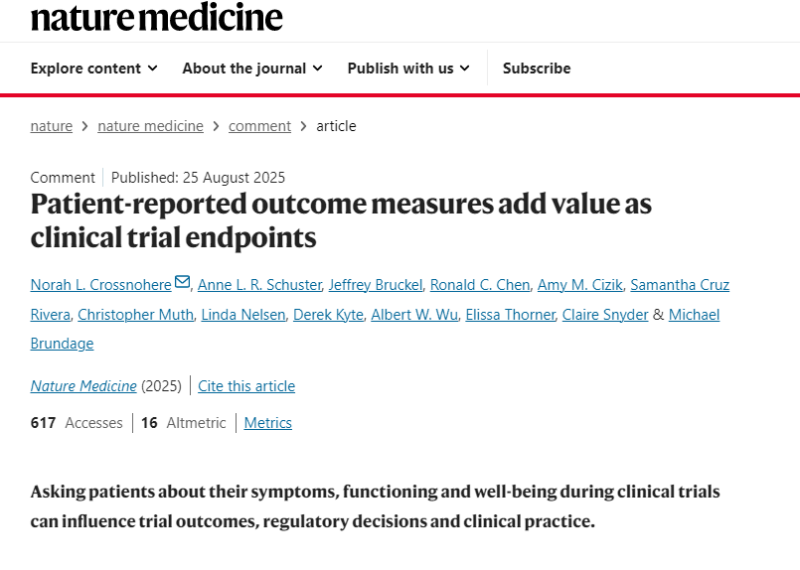Click Cite this article link
Image resolution: width=800 pixels, height=570 pixels.
coord(246,386)
